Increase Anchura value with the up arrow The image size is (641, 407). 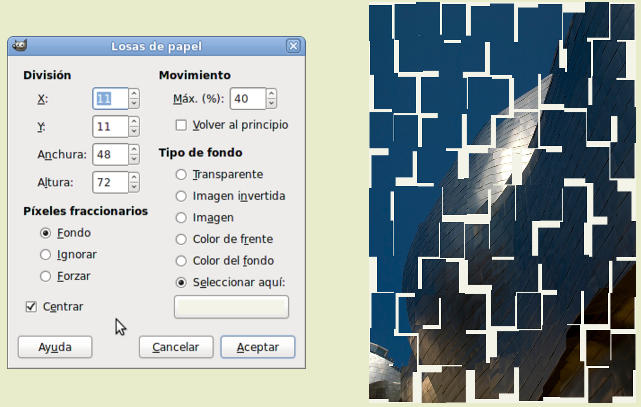(134, 150)
